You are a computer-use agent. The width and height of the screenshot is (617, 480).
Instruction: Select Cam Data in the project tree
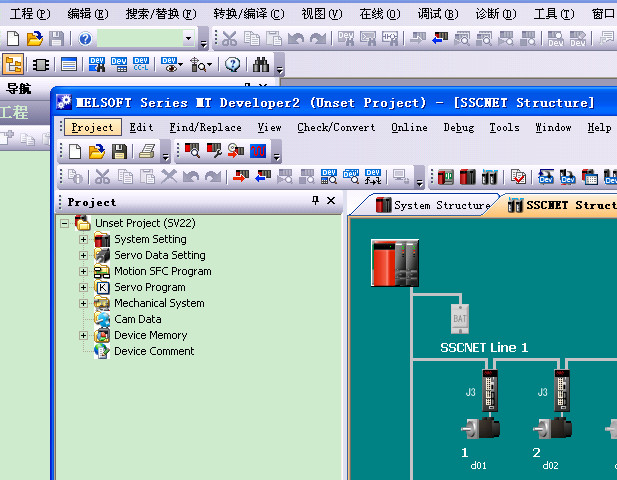click(x=137, y=319)
